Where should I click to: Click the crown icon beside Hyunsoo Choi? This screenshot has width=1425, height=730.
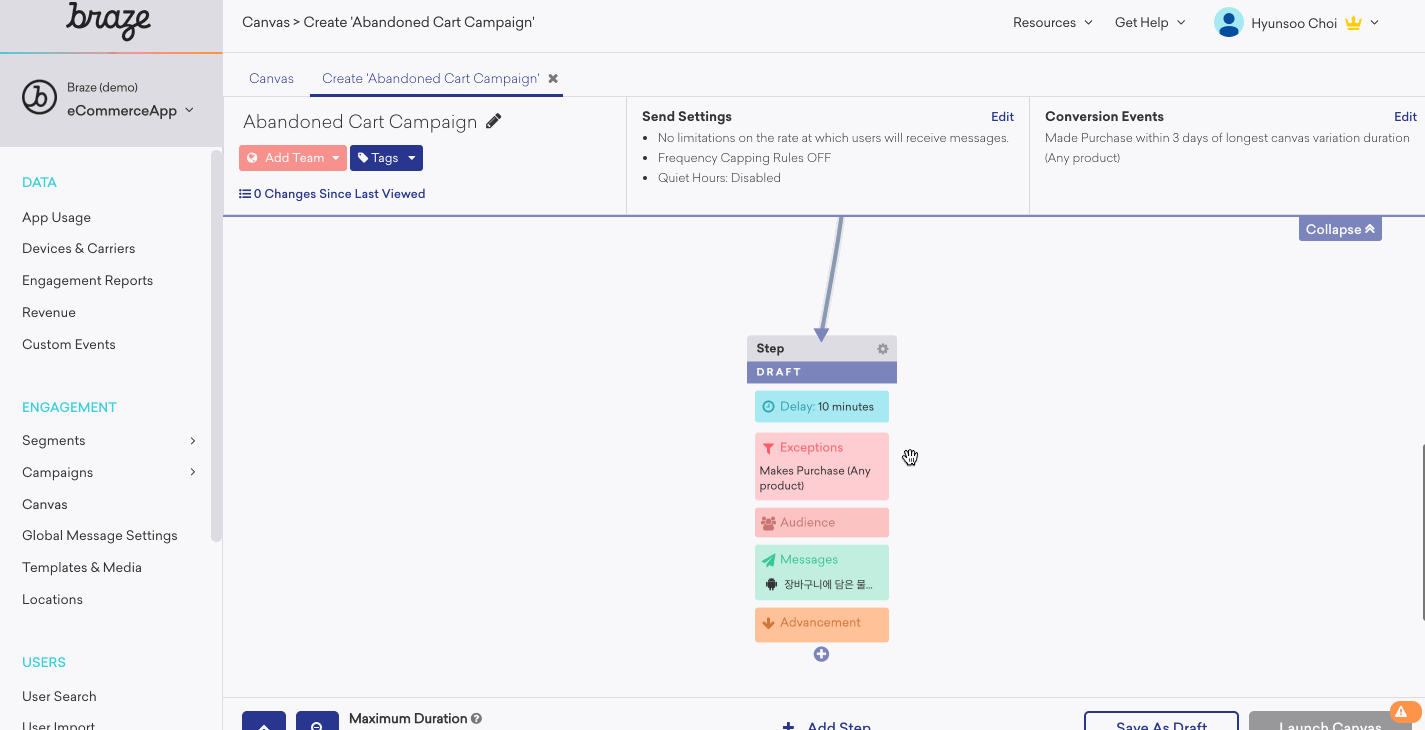click(1353, 23)
